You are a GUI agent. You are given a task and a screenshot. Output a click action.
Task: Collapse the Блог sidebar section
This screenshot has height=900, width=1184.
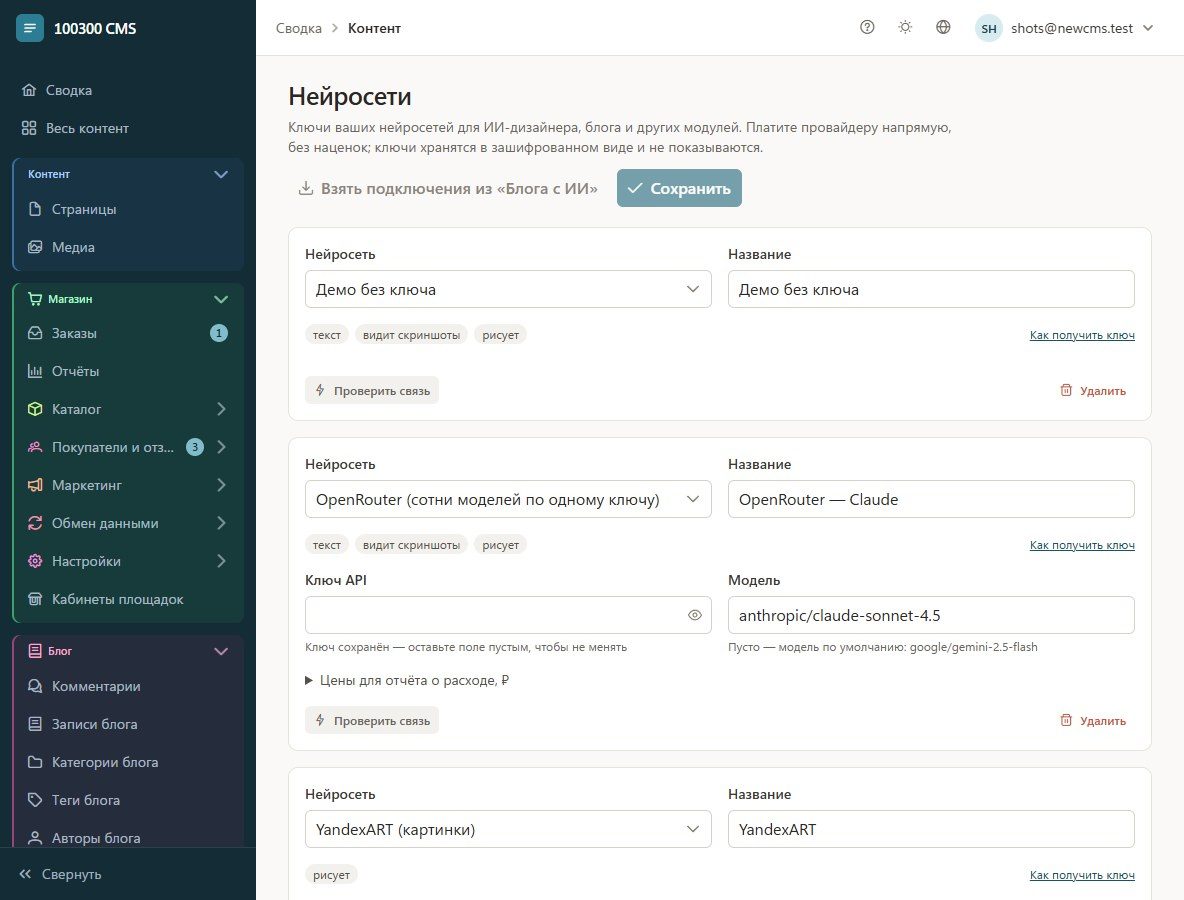[220, 651]
